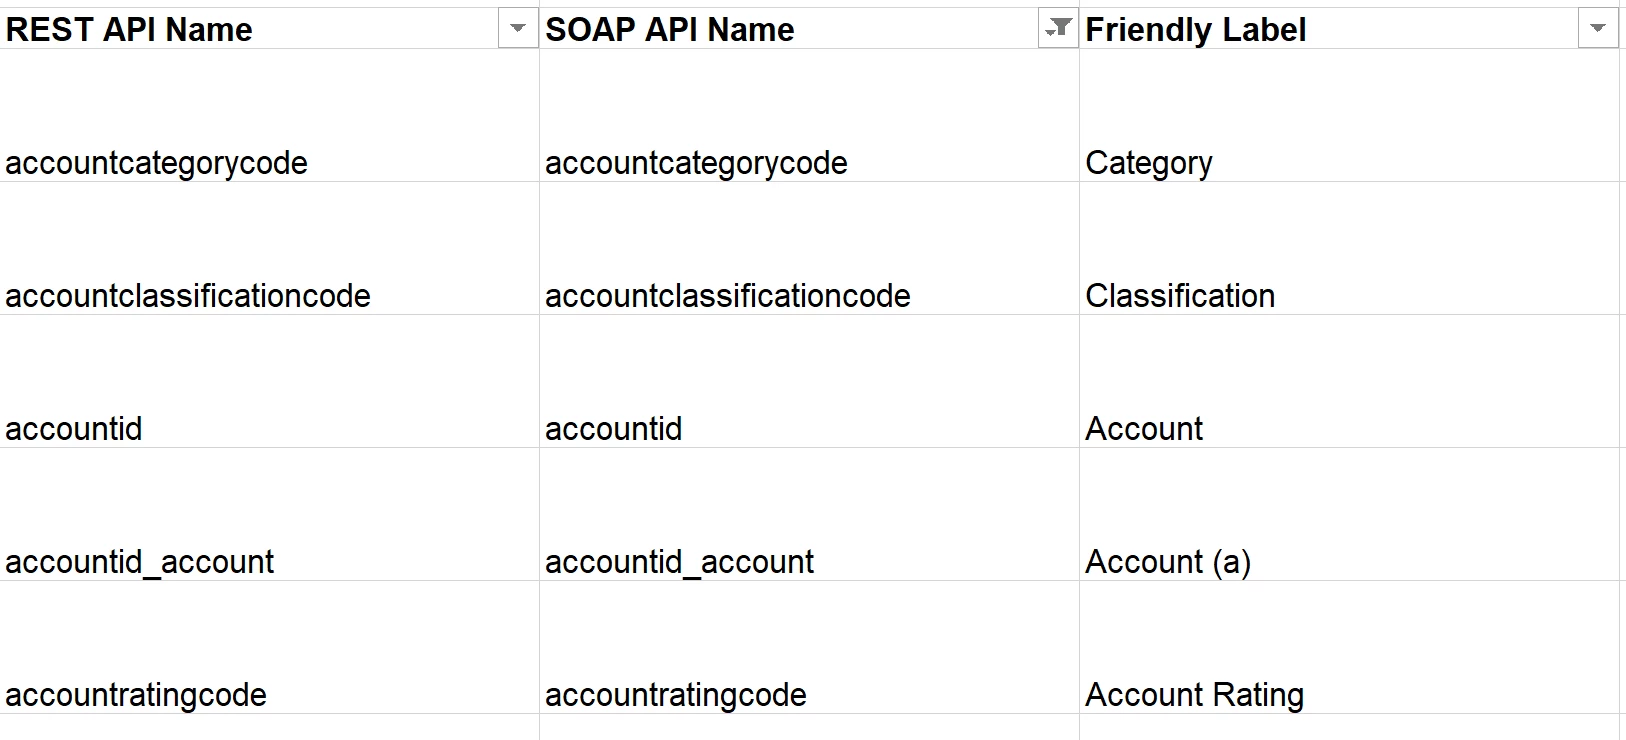This screenshot has height=740, width=1626.
Task: Select the Account Rating label cell
Action: [x=1349, y=647]
